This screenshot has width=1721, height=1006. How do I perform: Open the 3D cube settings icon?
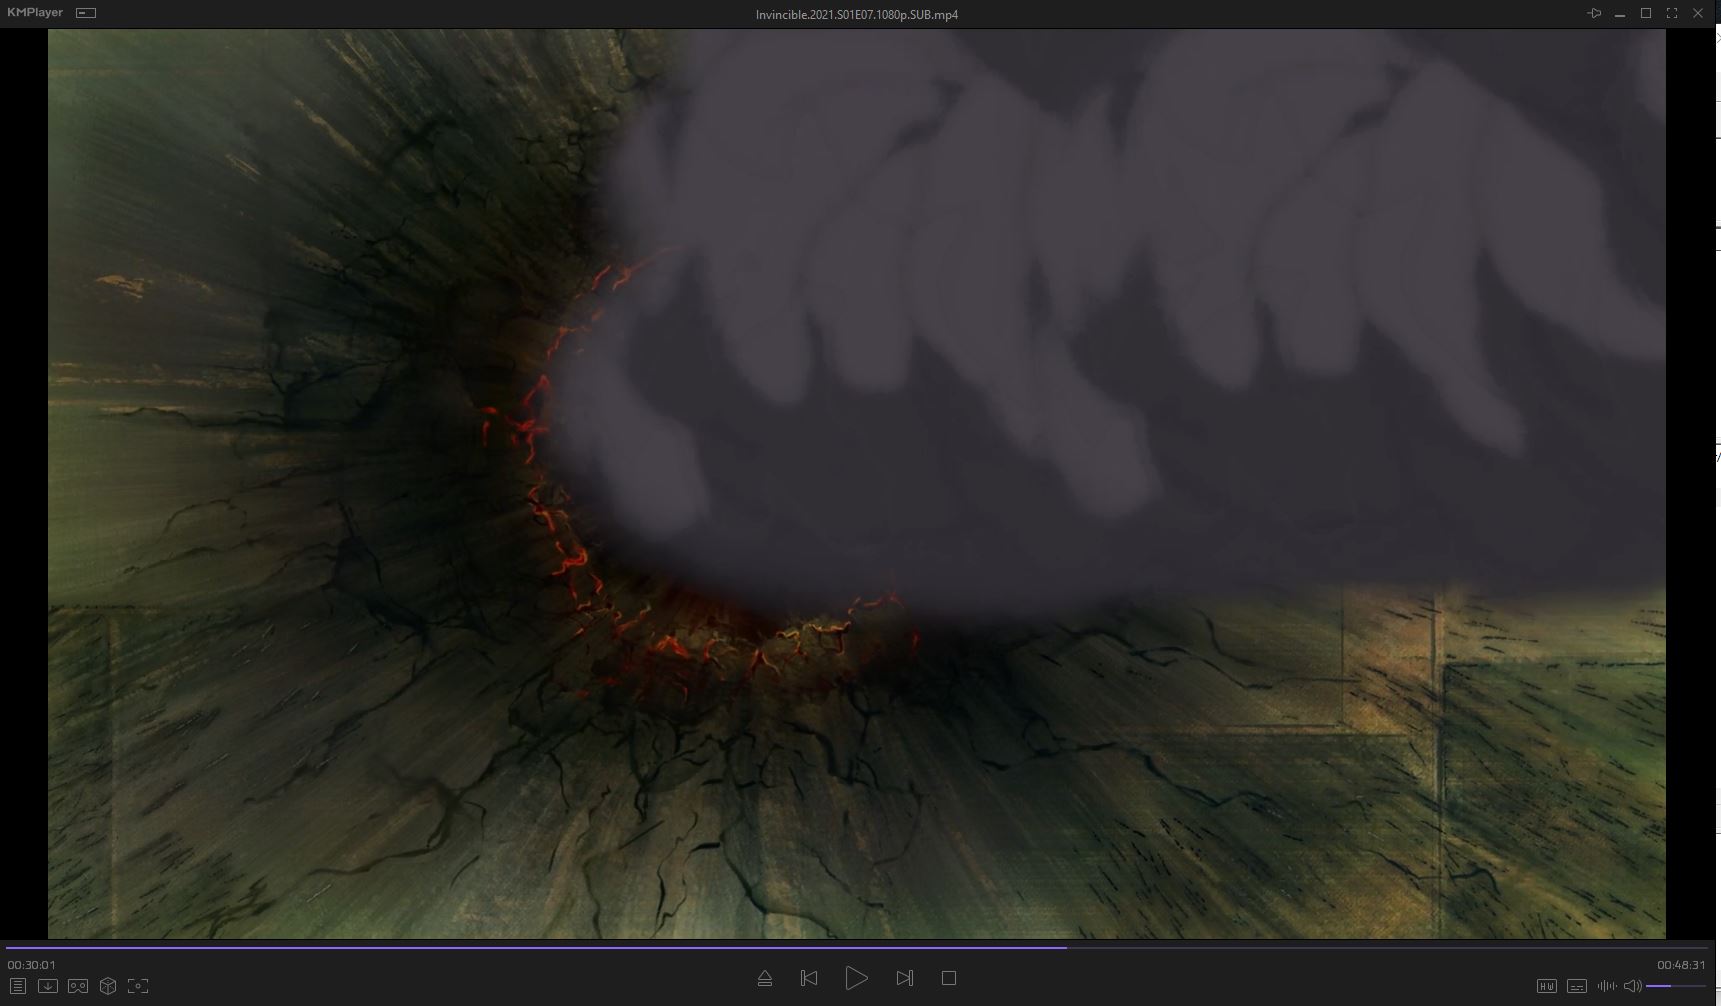[108, 986]
